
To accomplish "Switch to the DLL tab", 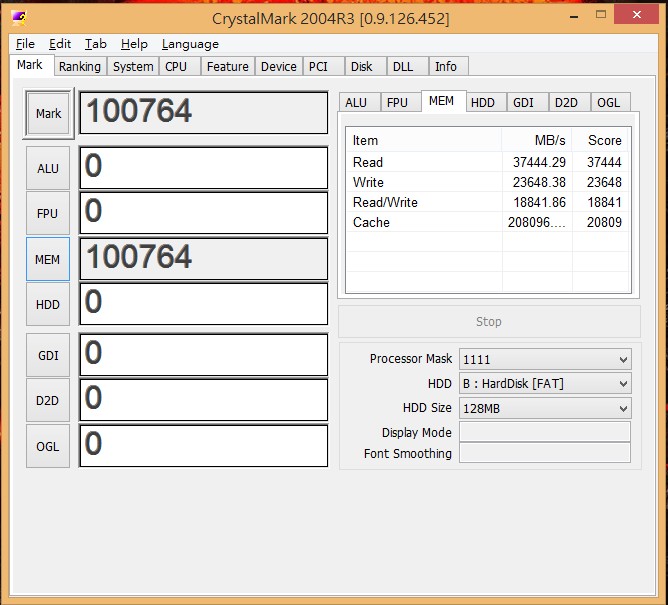I will coord(407,66).
